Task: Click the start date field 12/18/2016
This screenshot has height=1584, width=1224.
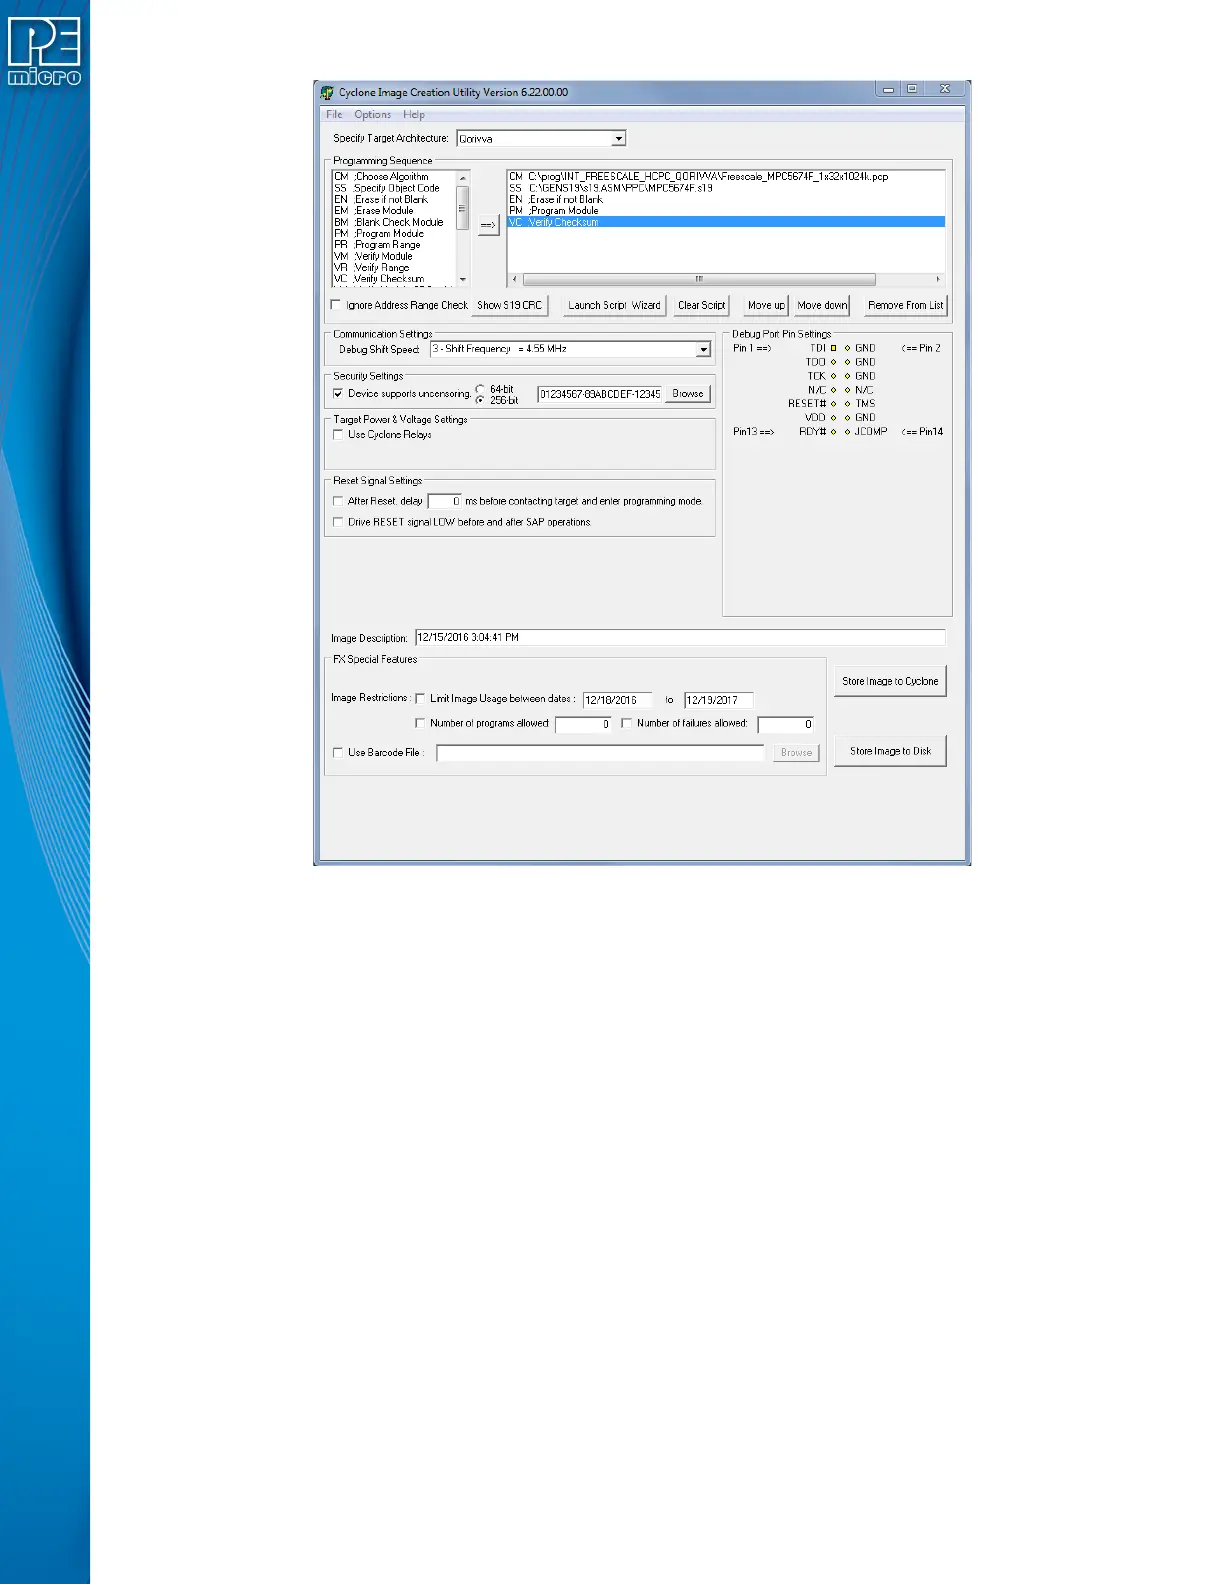Action: [x=617, y=700]
